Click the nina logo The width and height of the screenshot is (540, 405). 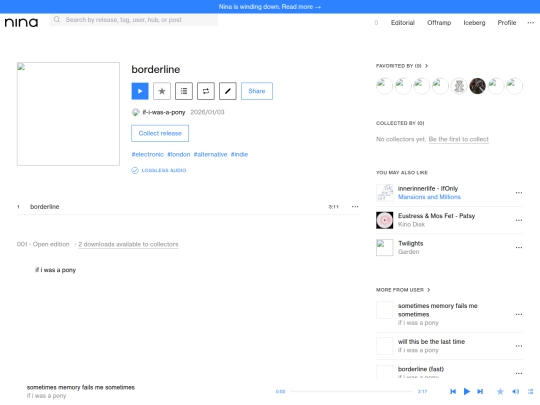21,22
